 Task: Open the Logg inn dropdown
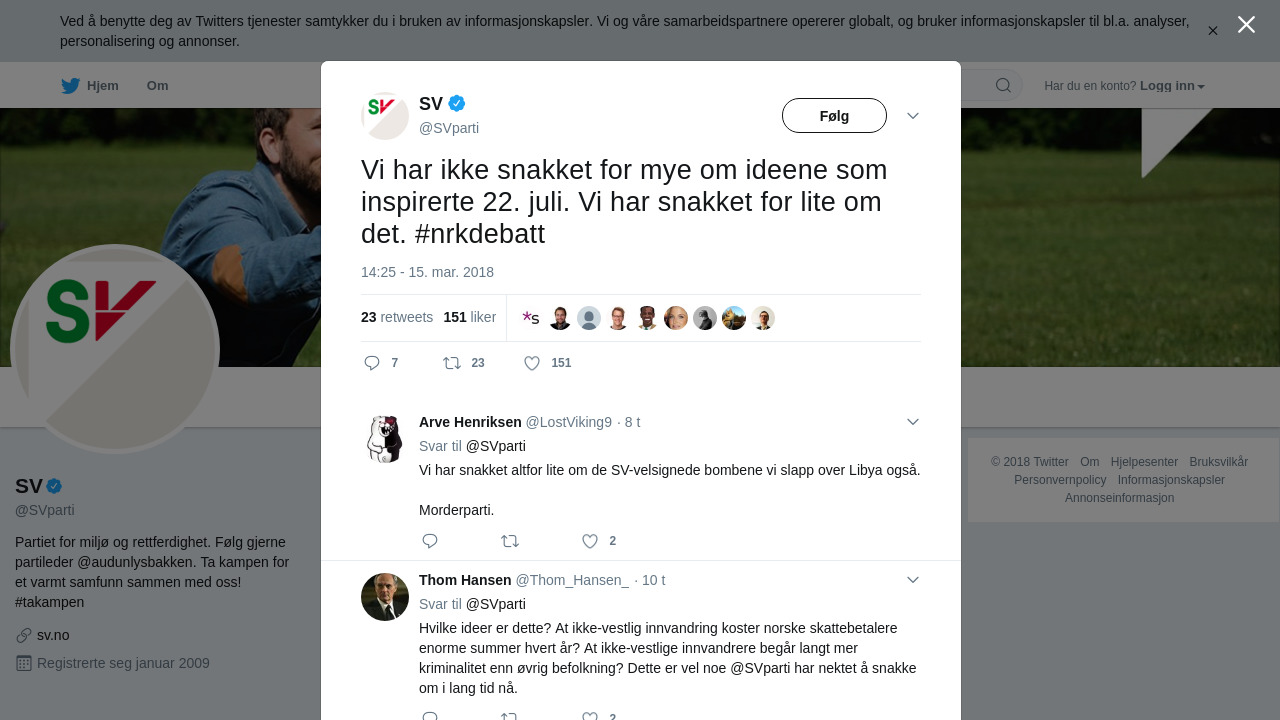1172,86
